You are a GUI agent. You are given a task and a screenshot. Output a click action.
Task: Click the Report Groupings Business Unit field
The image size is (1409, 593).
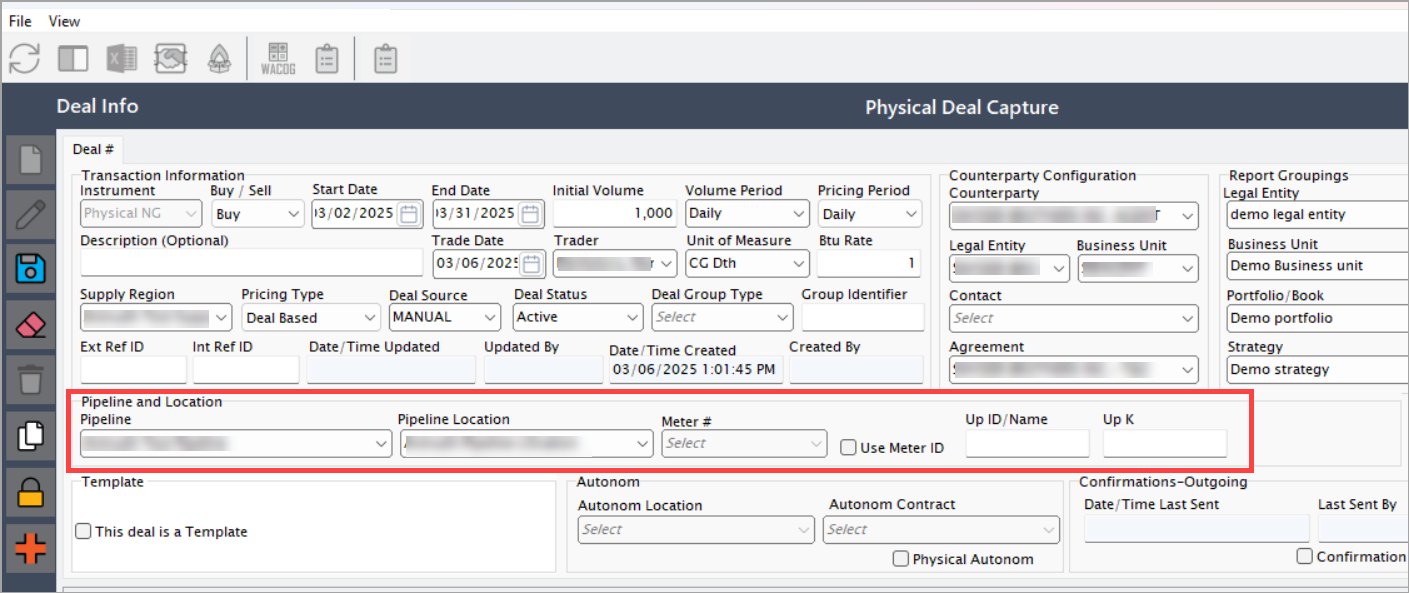click(1317, 266)
